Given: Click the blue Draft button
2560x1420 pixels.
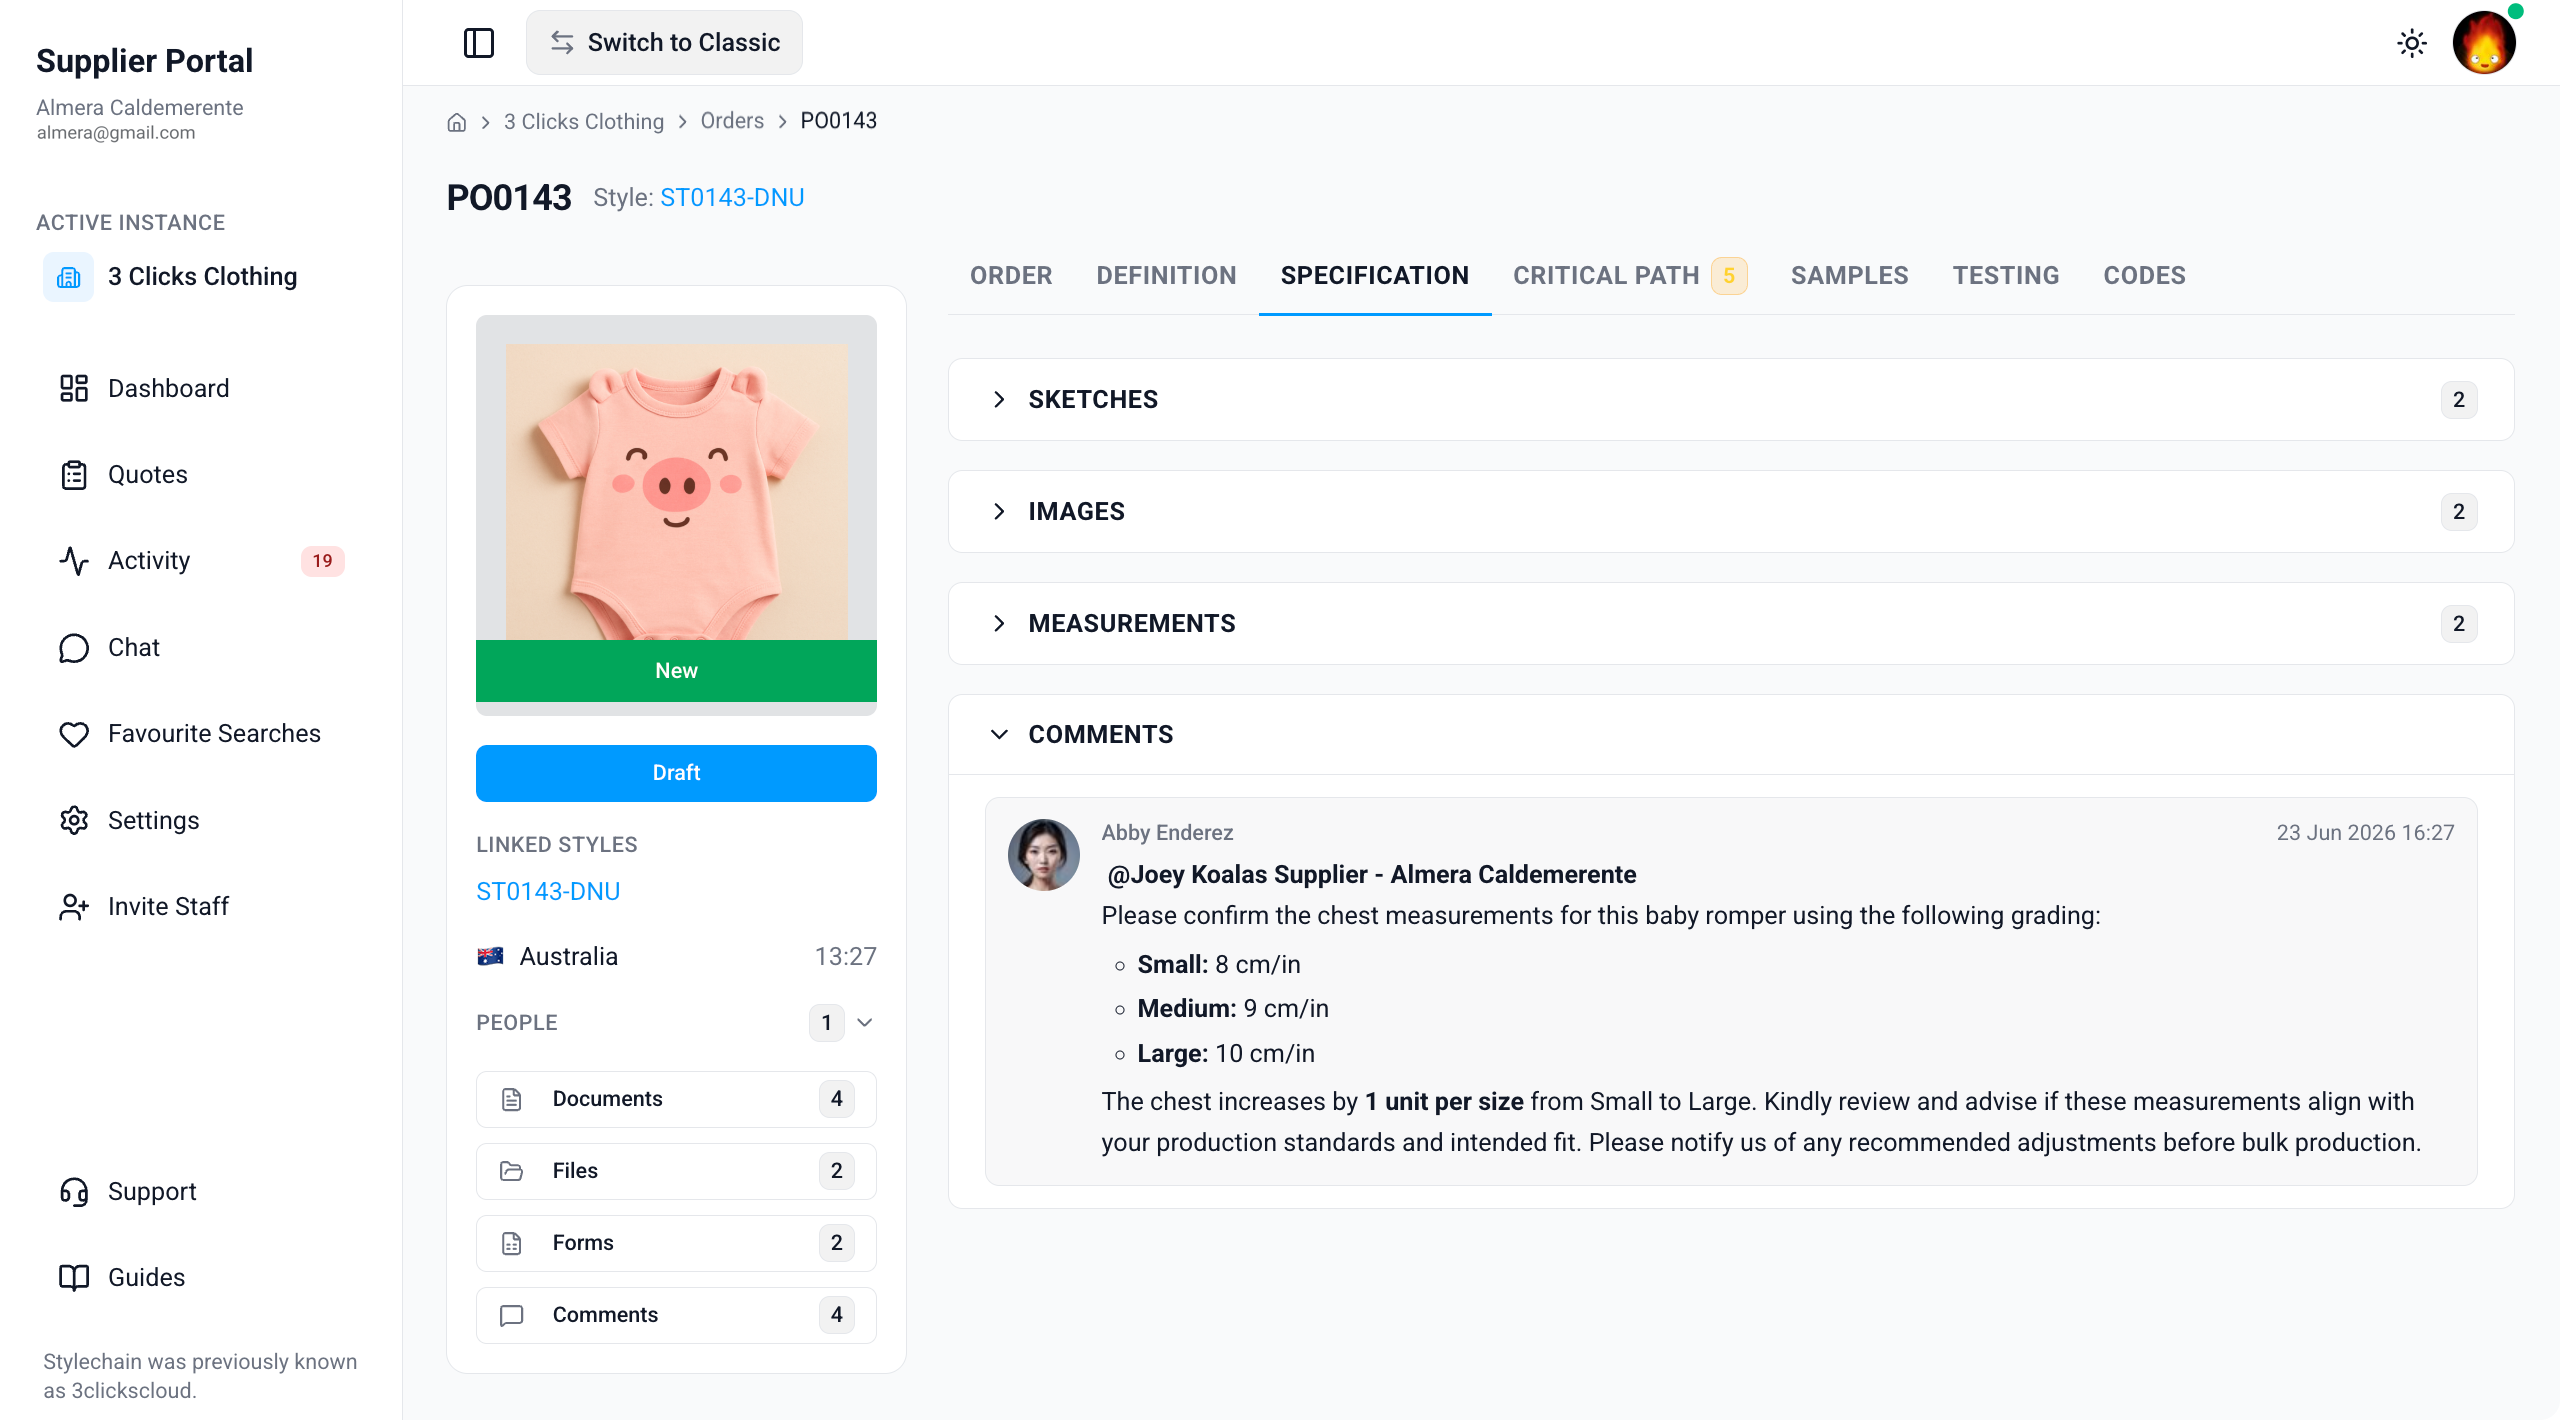Looking at the screenshot, I should [676, 773].
